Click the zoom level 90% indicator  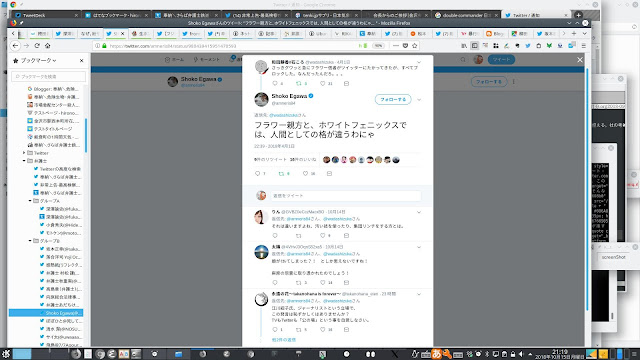click(x=378, y=46)
